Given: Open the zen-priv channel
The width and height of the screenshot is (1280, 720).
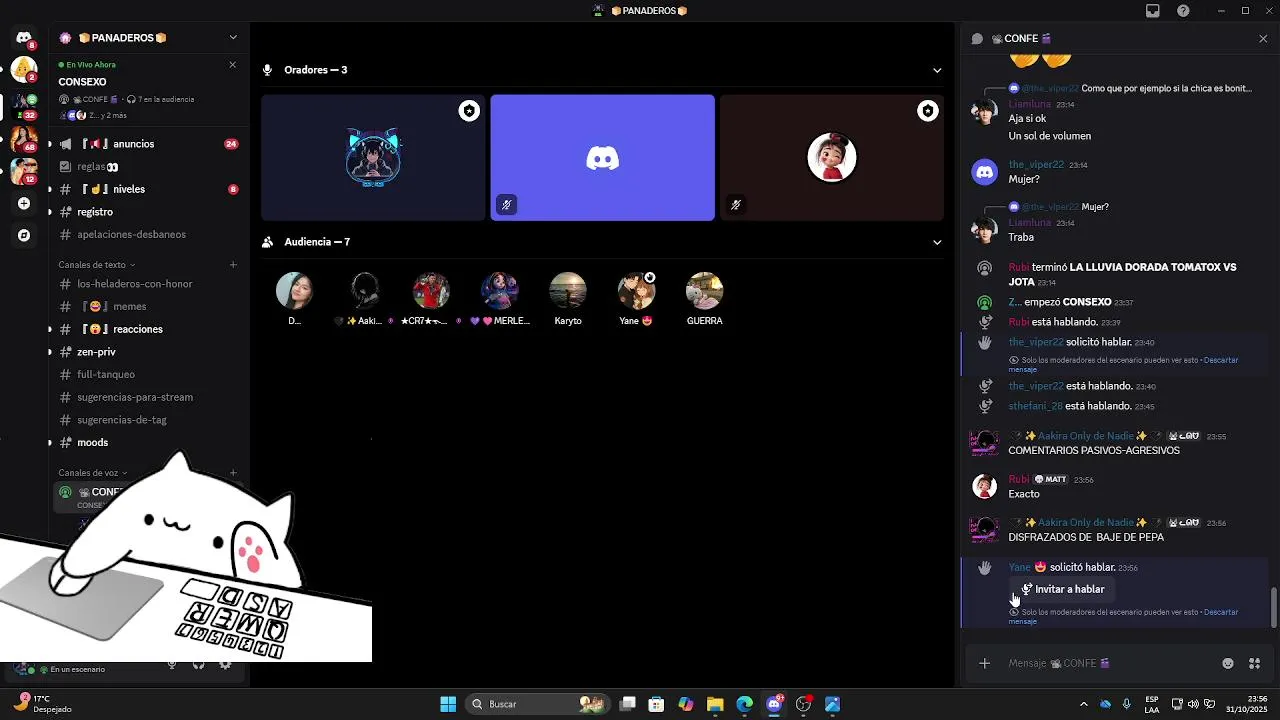Looking at the screenshot, I should click(148, 352).
